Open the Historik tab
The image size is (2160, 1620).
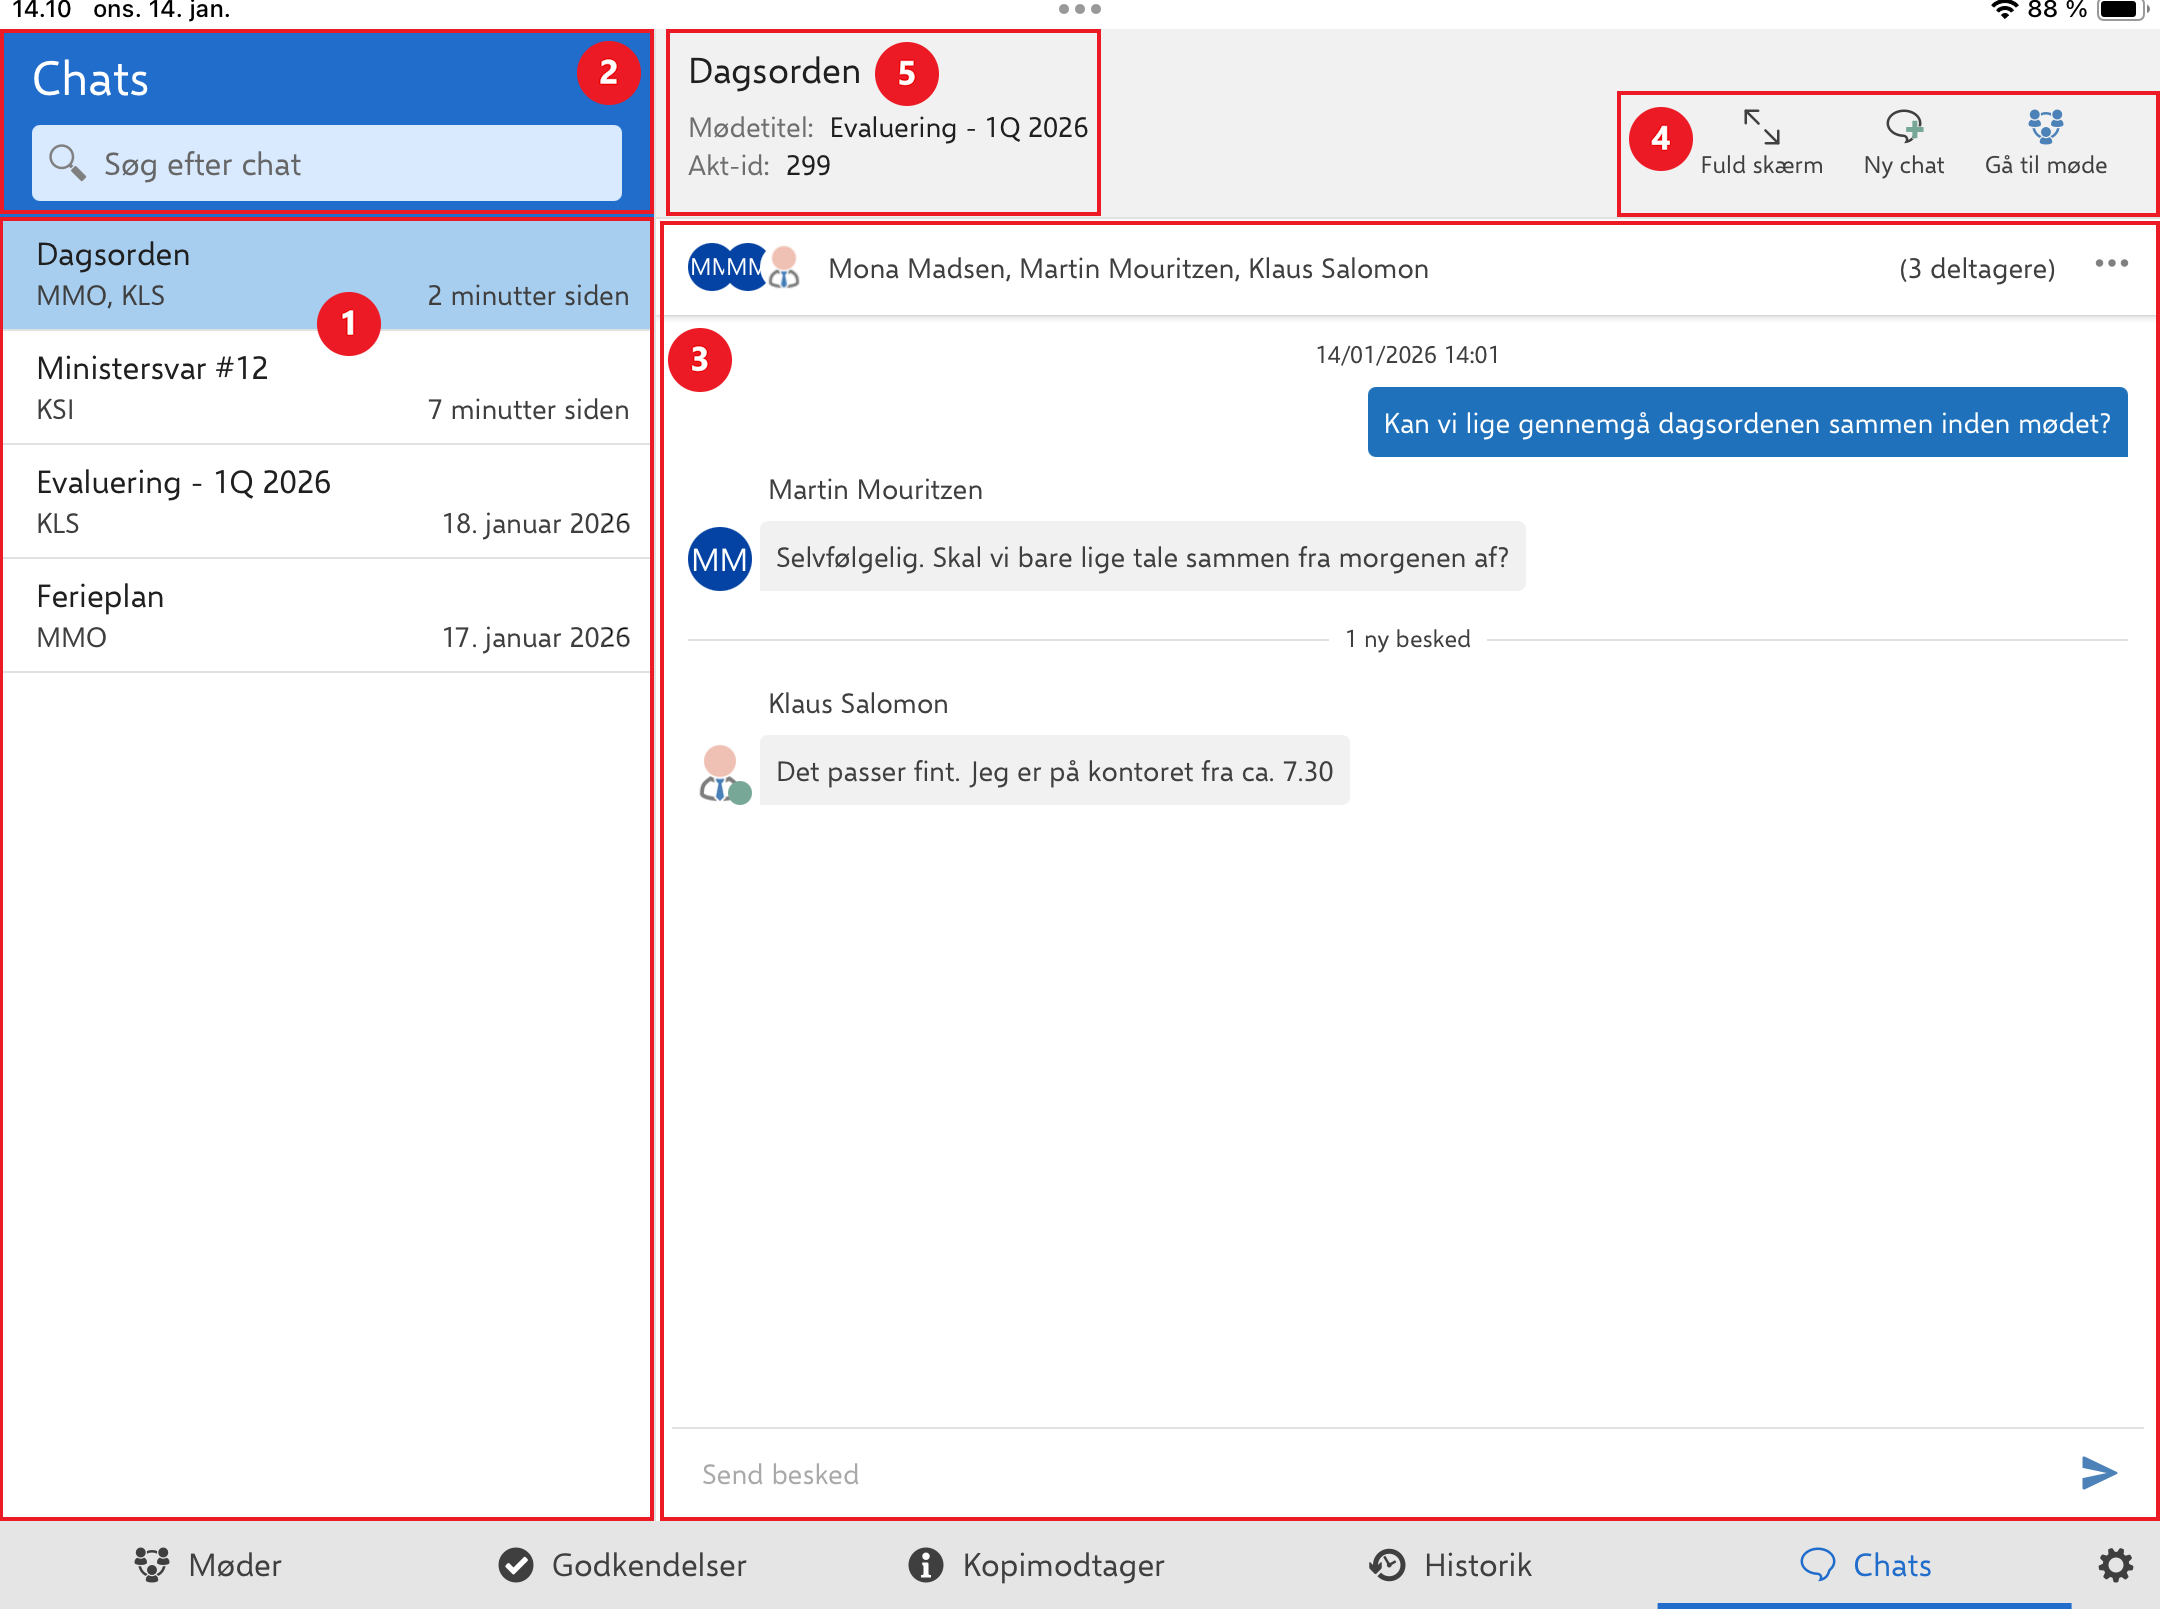coord(1450,1565)
